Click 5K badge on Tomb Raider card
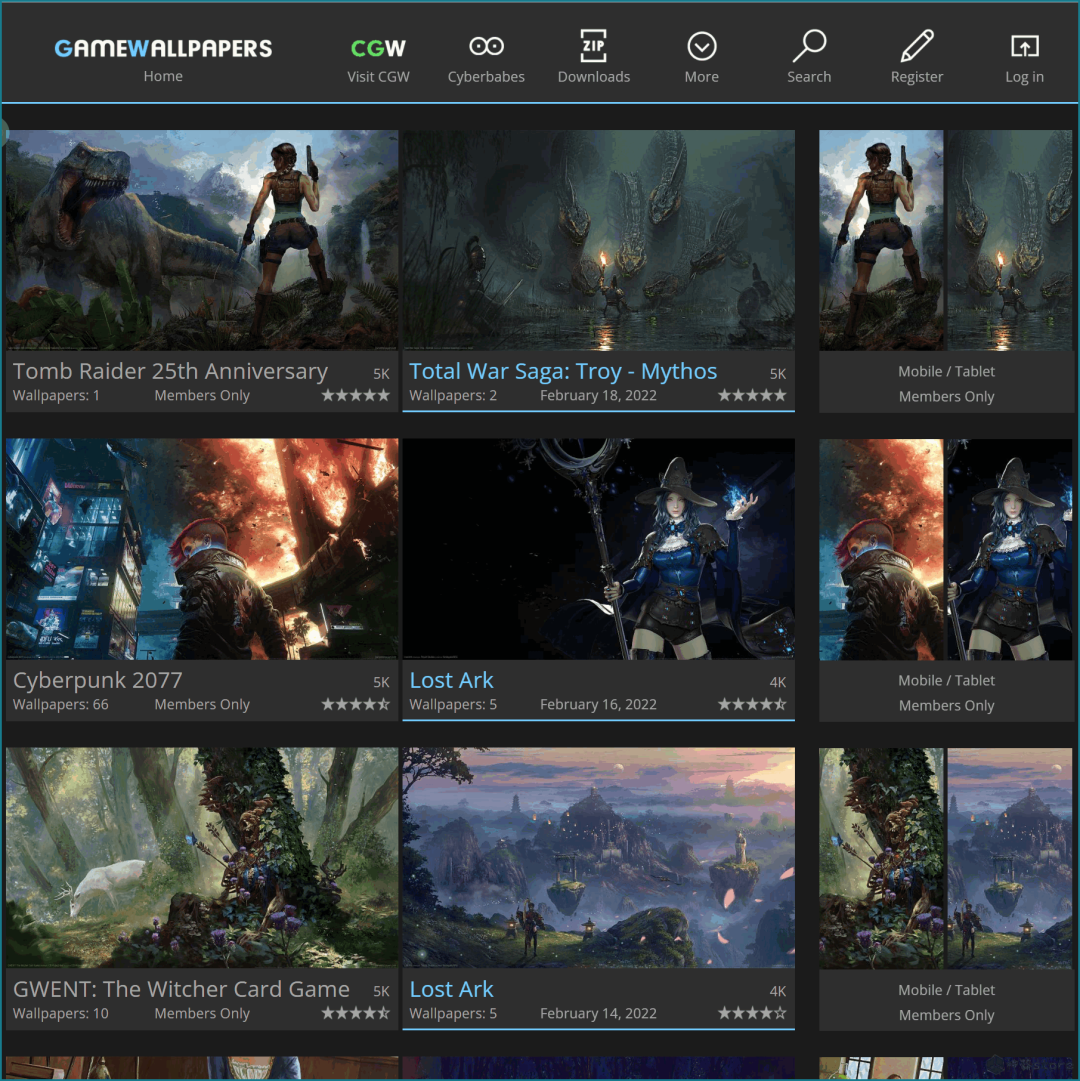 click(x=381, y=374)
